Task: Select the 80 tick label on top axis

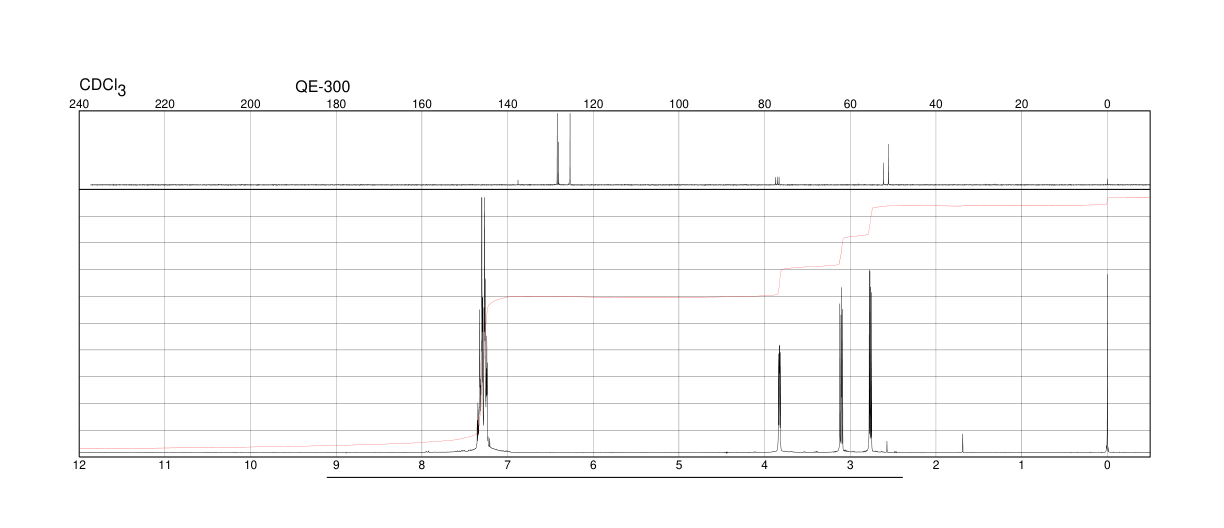Action: [764, 104]
